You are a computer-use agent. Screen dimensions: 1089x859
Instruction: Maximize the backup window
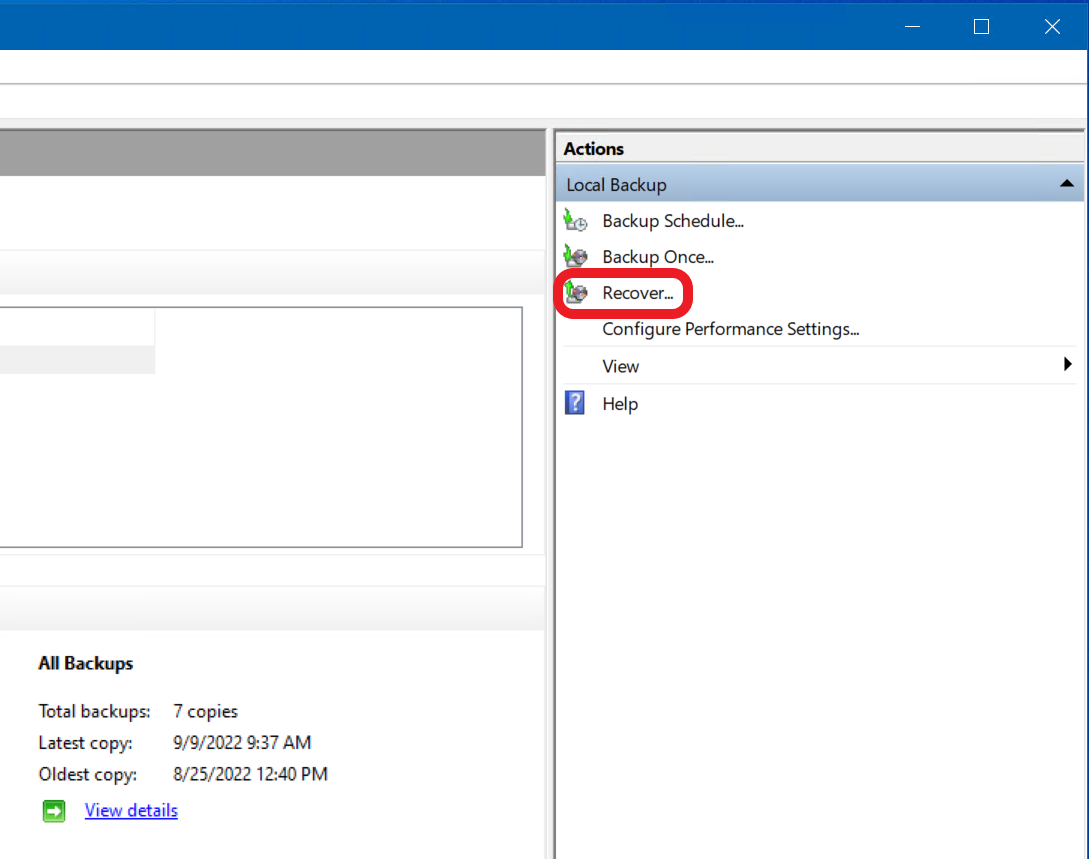point(981,26)
